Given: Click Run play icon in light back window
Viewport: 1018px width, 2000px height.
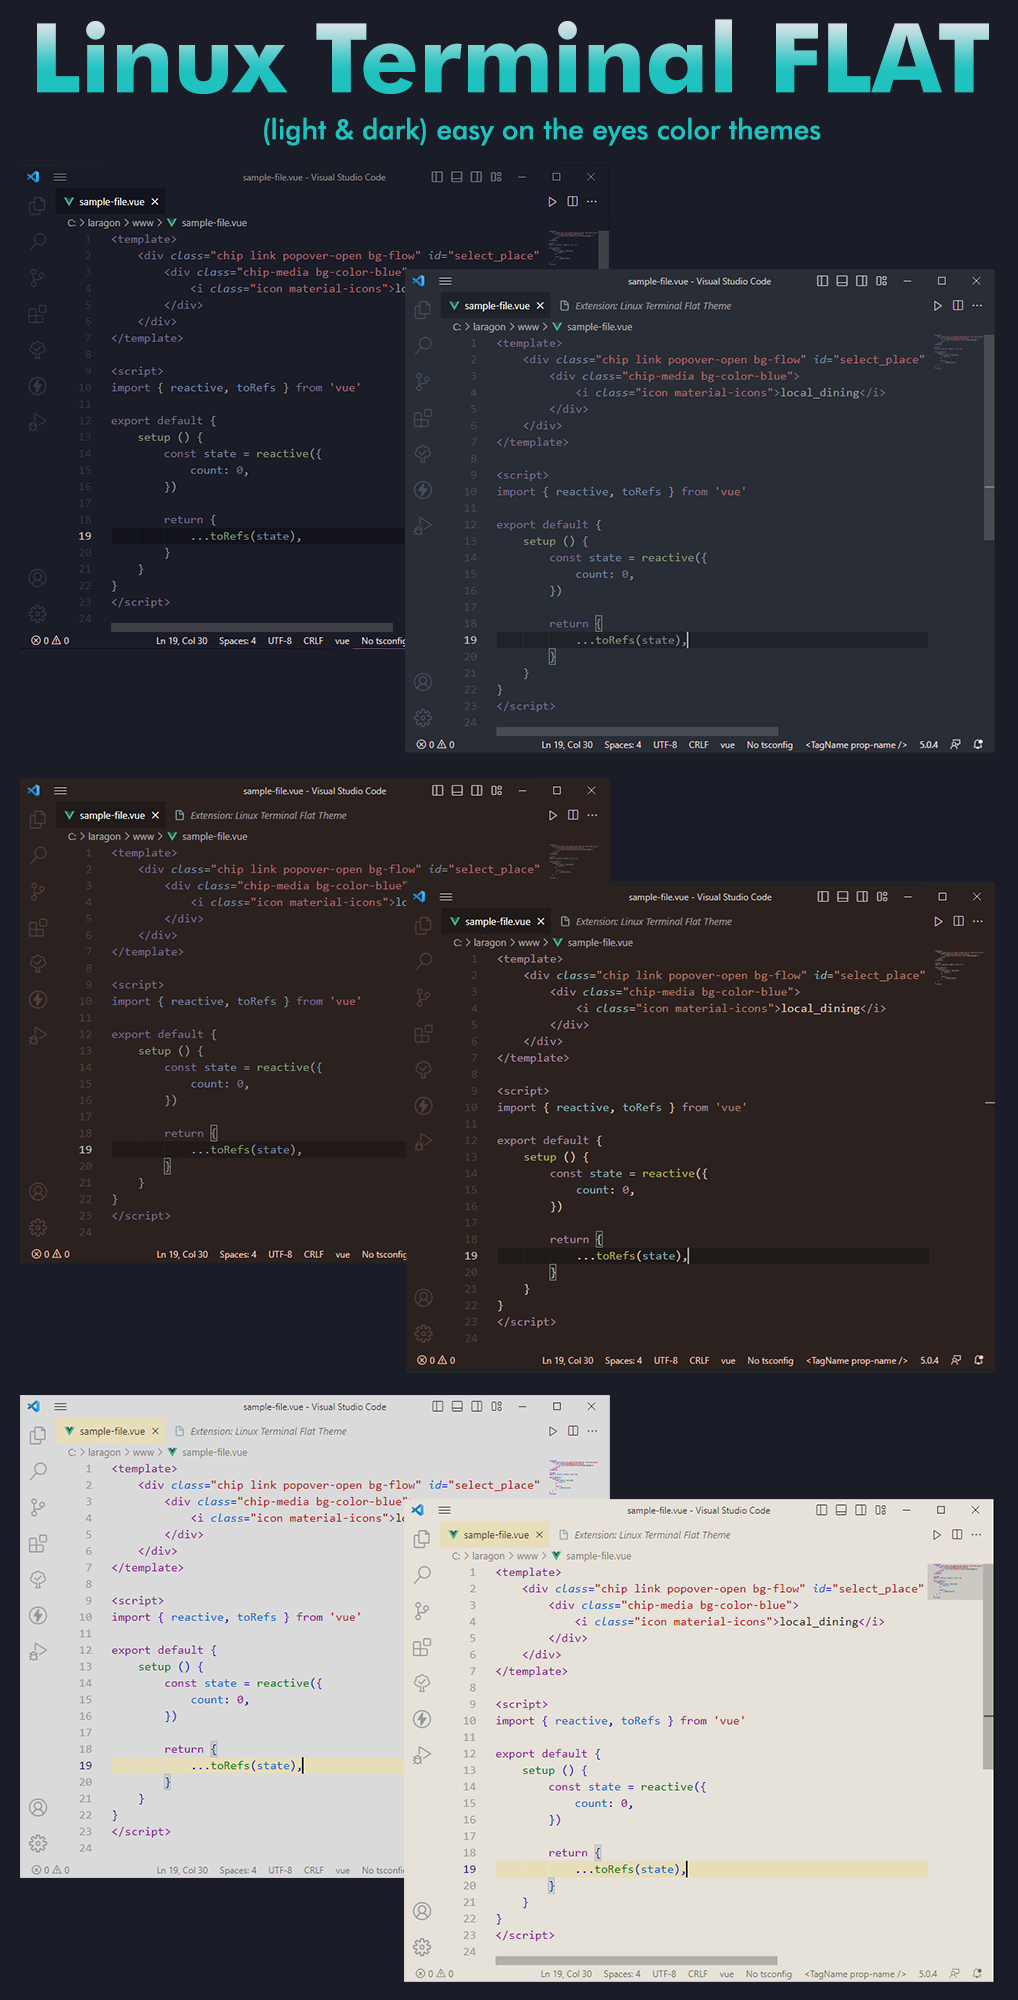Looking at the screenshot, I should point(553,1431).
